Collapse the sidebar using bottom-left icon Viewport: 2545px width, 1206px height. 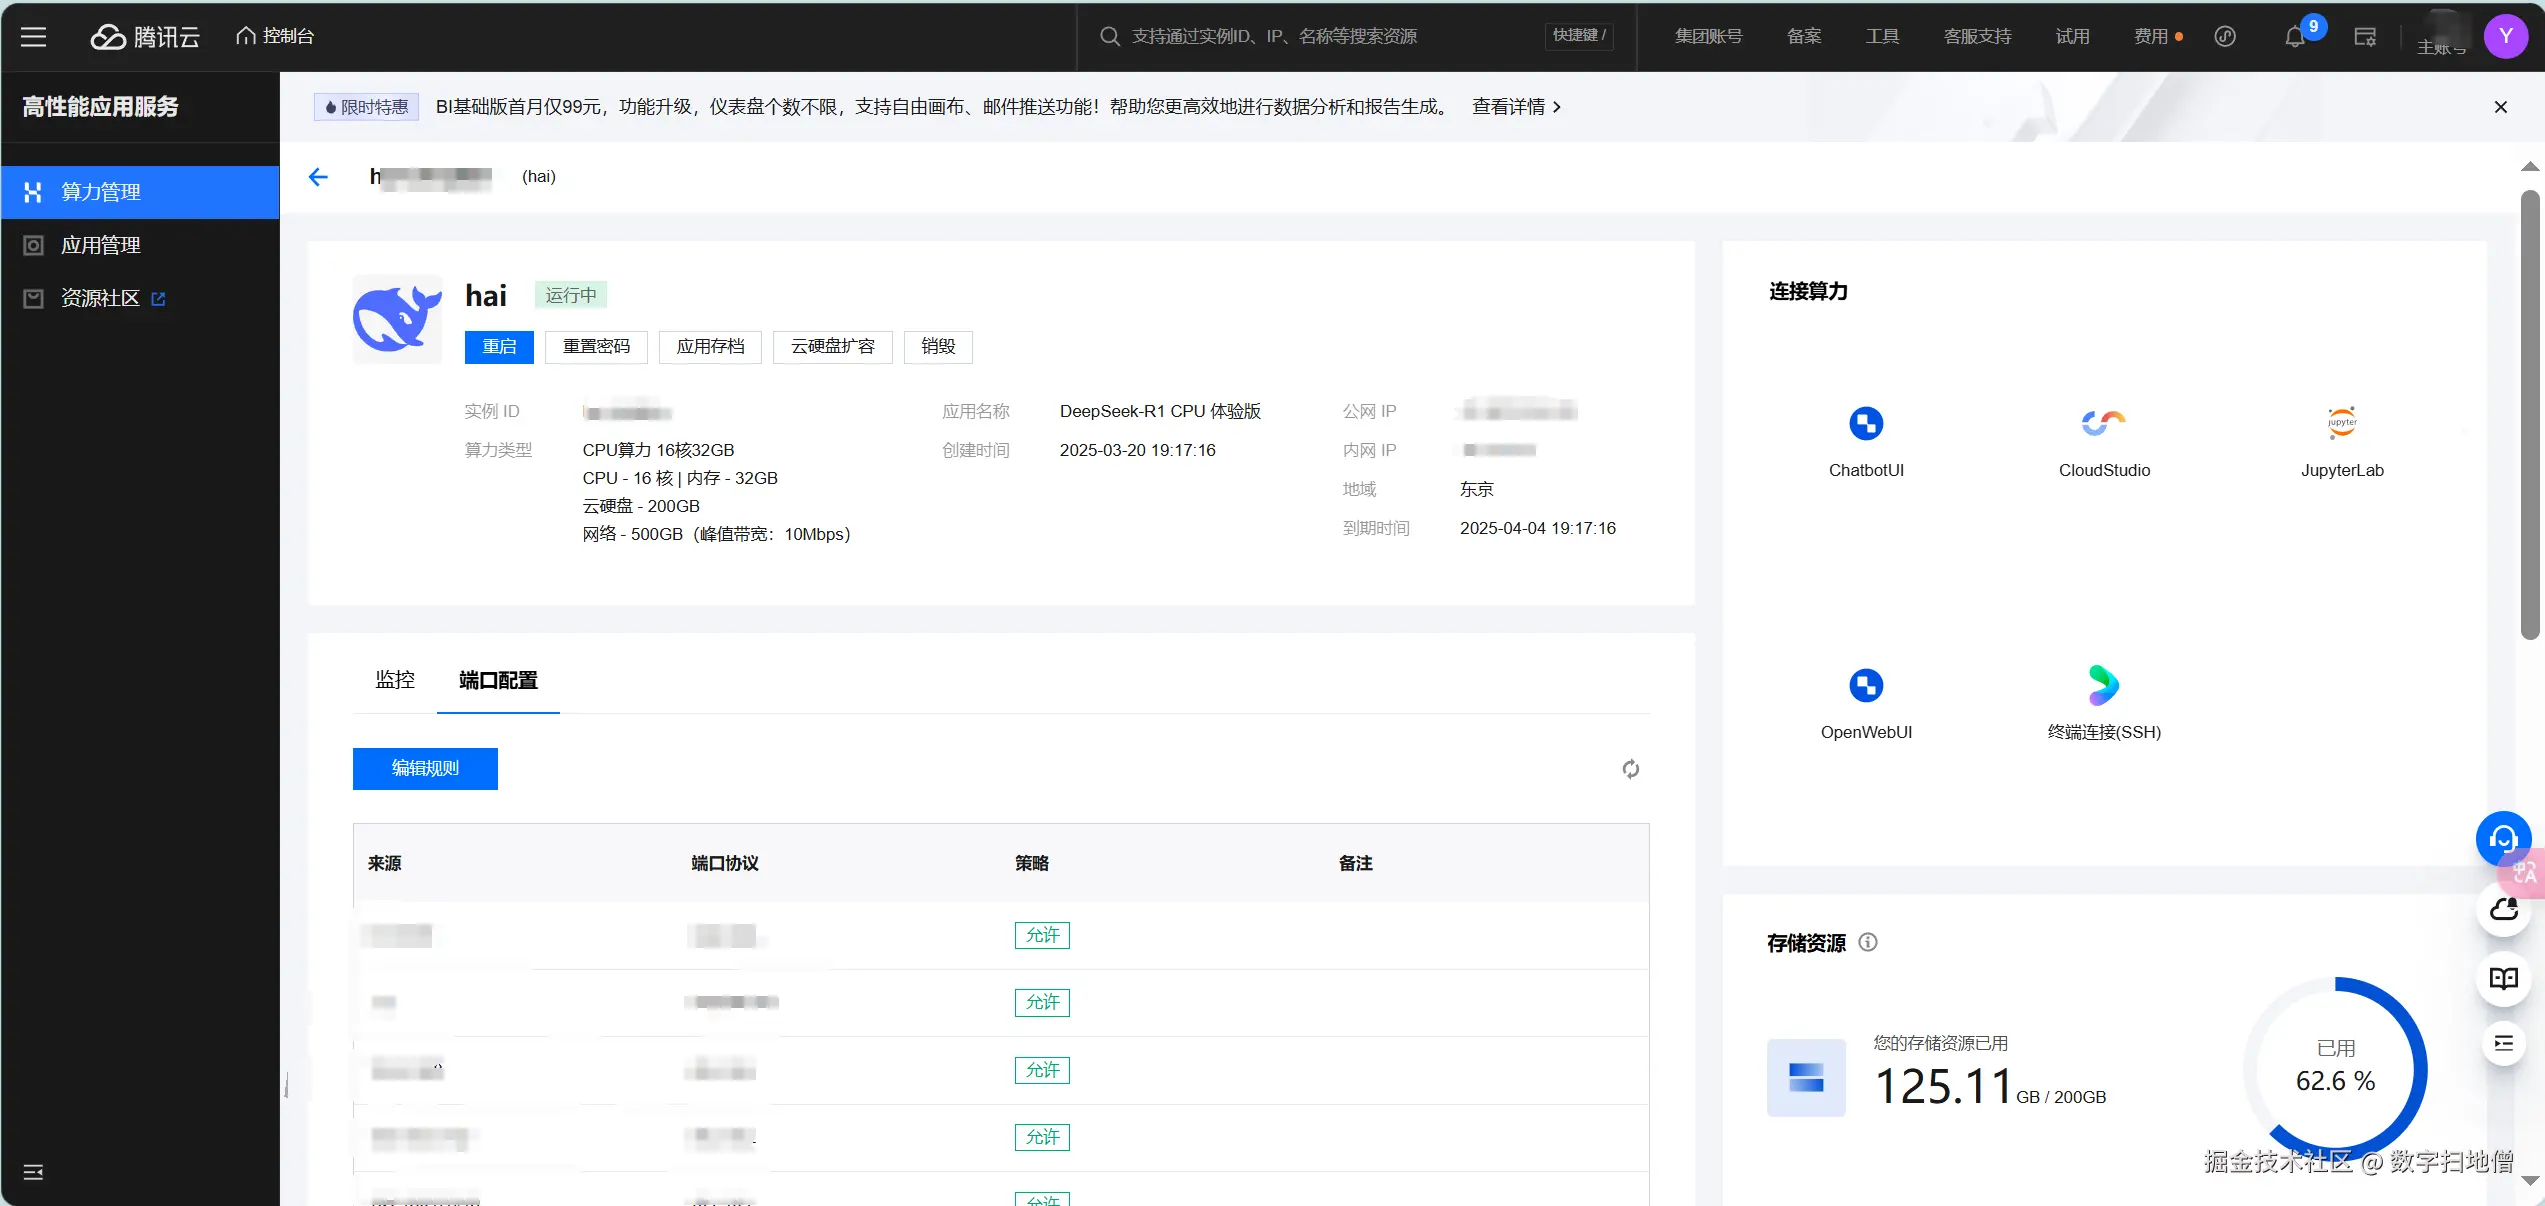click(33, 1172)
